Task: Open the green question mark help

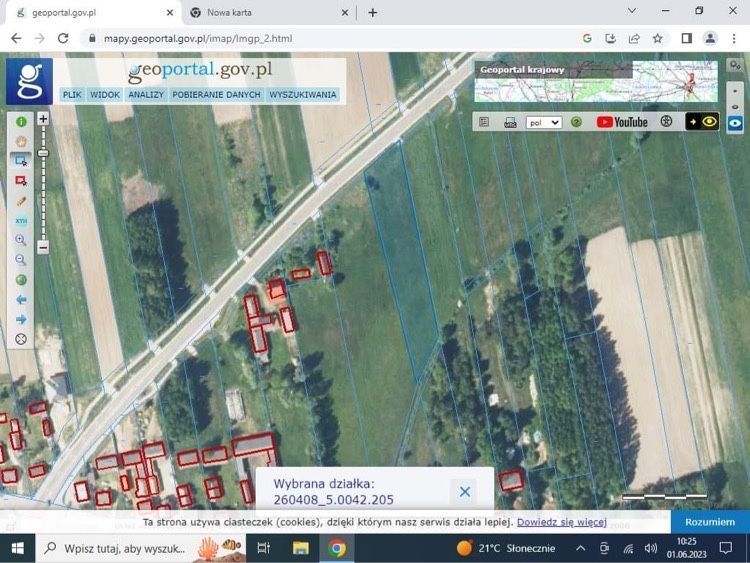Action: tap(576, 122)
